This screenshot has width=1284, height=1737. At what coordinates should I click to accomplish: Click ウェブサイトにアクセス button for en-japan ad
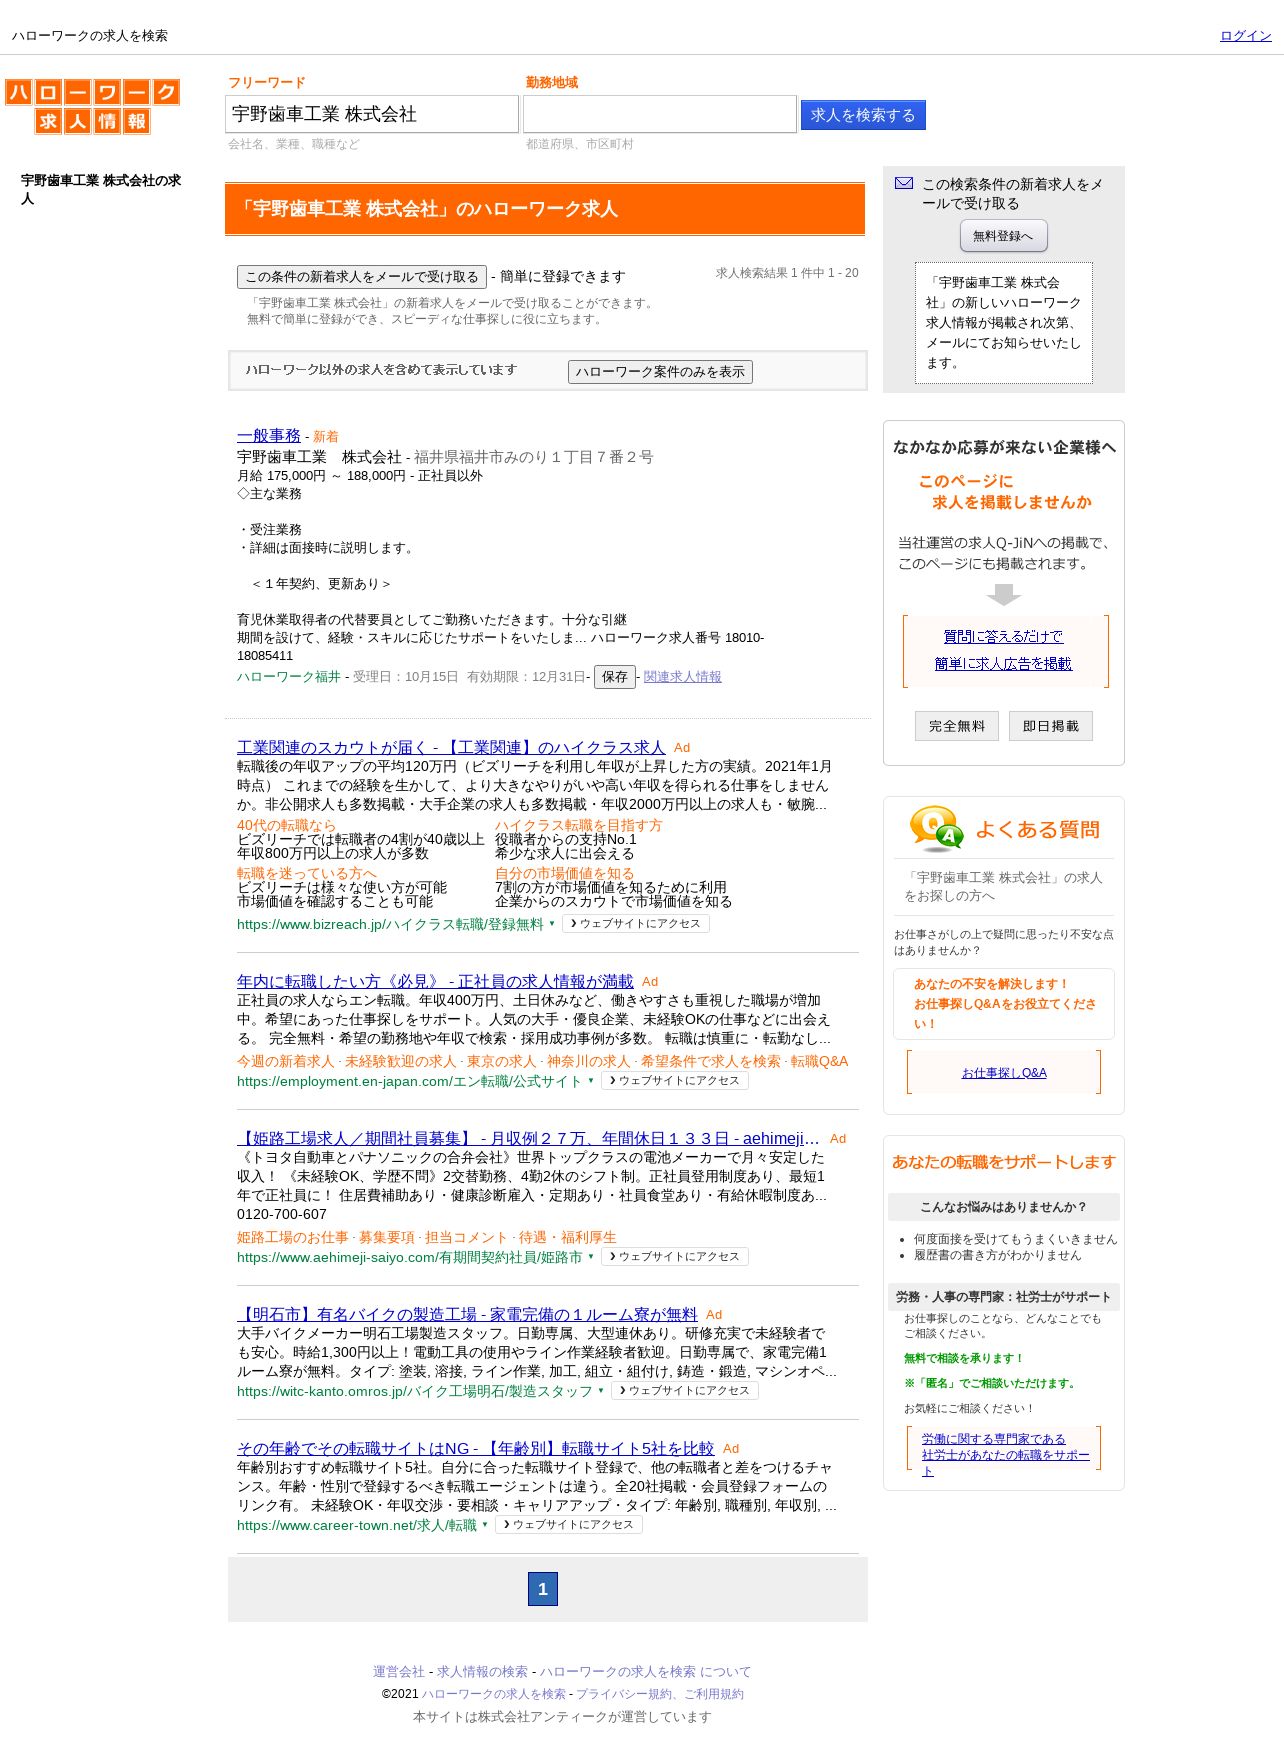pyautogui.click(x=675, y=1081)
